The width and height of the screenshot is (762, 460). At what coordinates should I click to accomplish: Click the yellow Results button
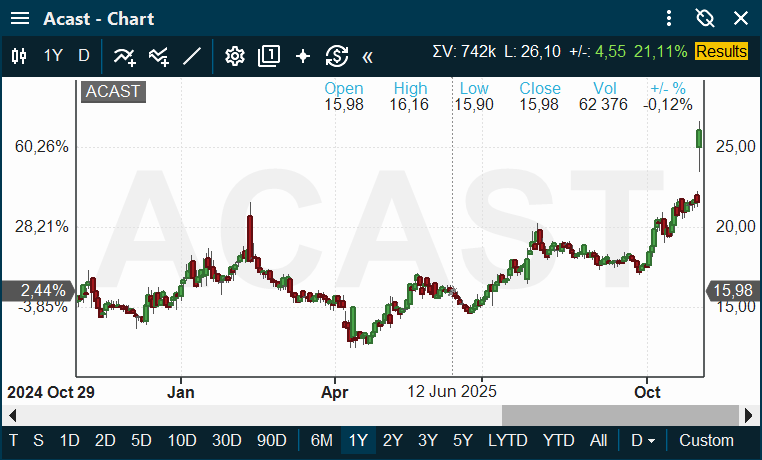(x=721, y=51)
